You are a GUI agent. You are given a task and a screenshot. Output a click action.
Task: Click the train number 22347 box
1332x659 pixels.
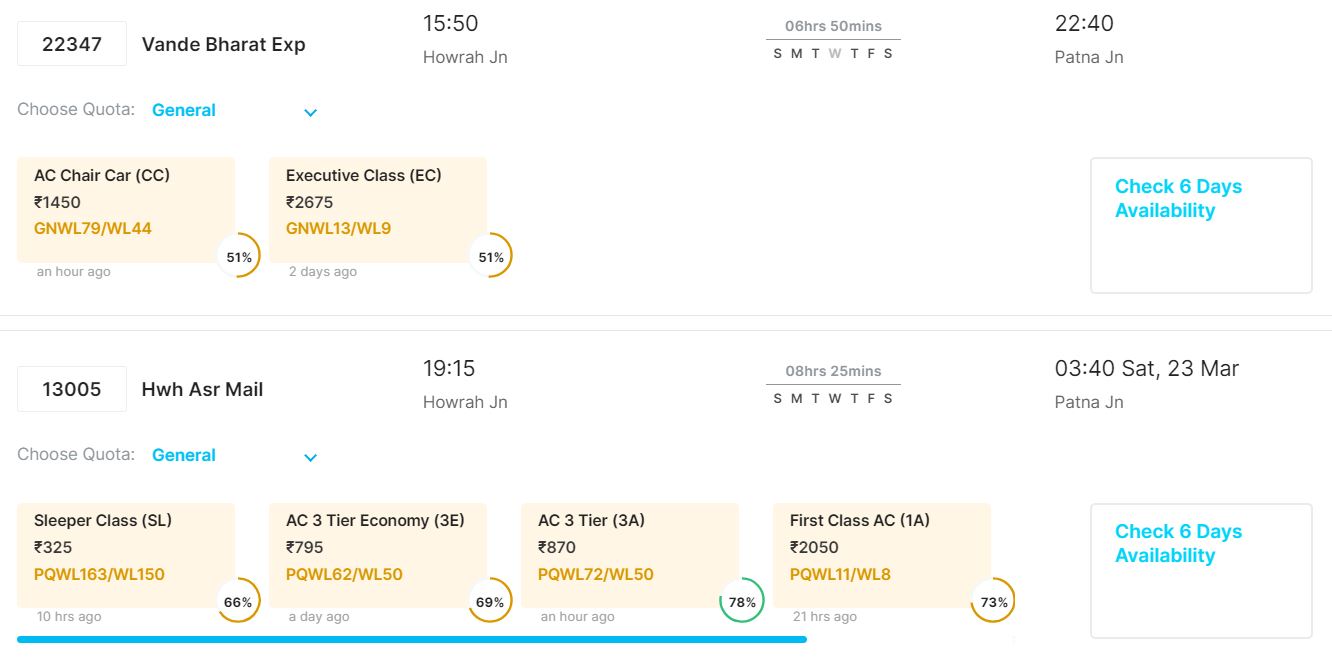tap(72, 44)
